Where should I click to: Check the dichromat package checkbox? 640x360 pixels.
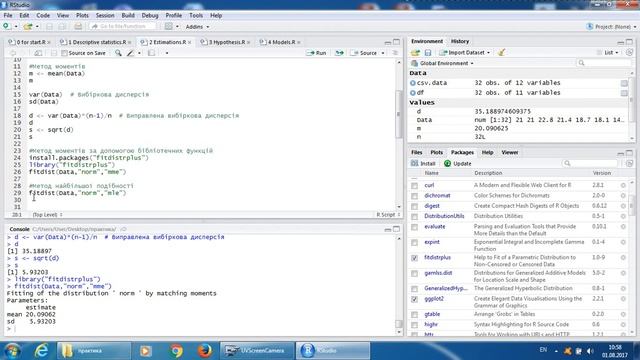pos(415,196)
